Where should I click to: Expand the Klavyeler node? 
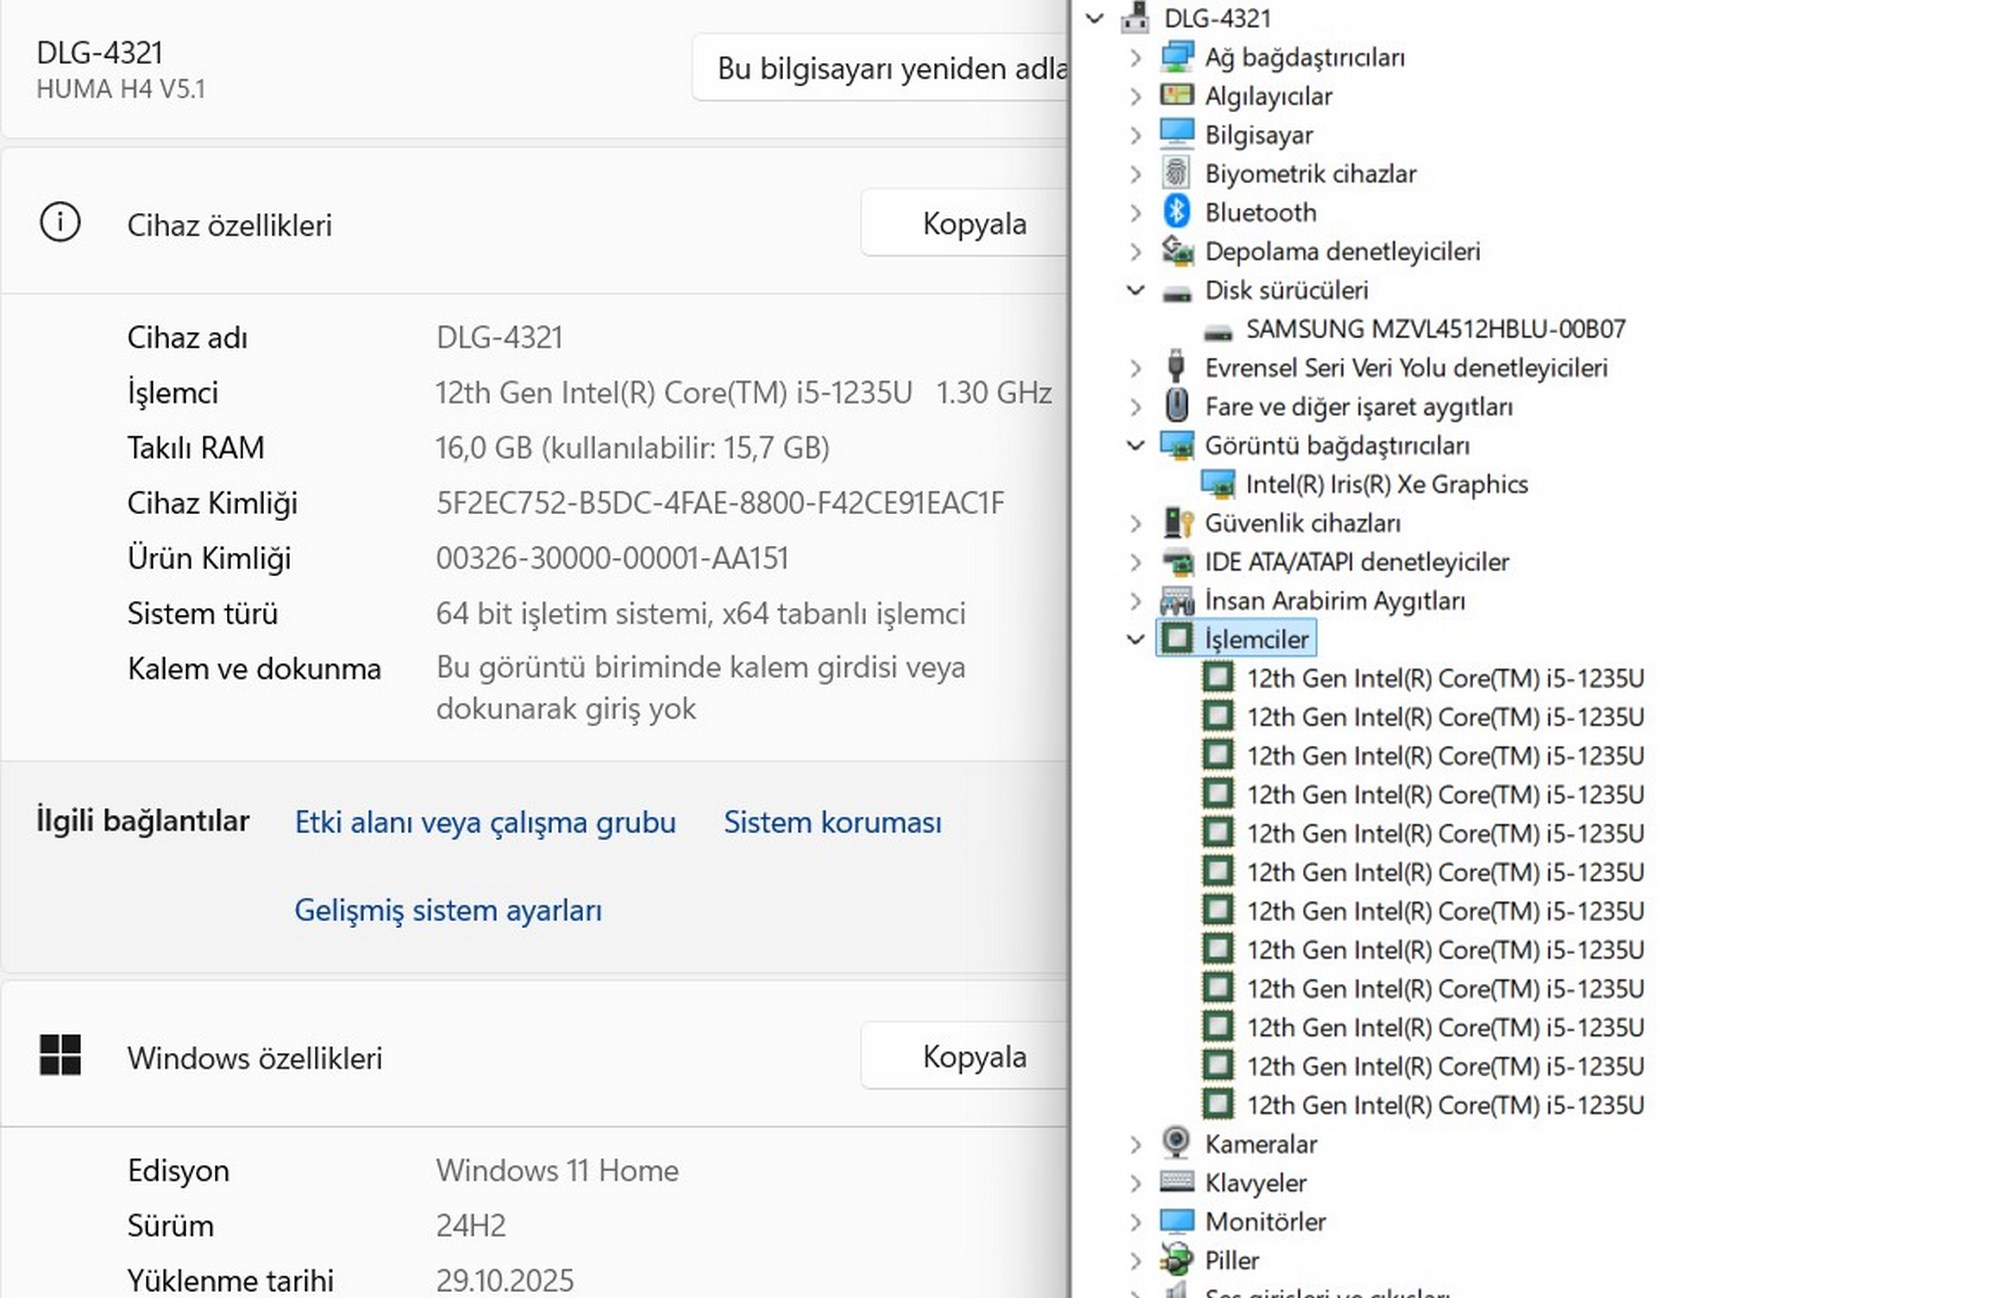coord(1136,1183)
